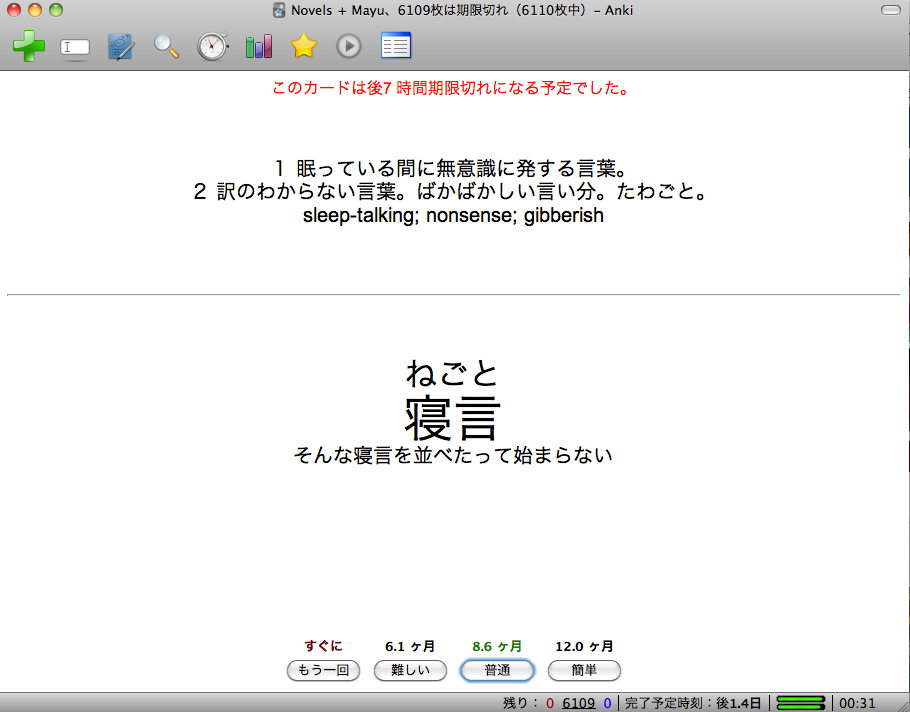Open the bar chart statistics icon
Viewport: 910px width, 712px height.
click(x=259, y=46)
